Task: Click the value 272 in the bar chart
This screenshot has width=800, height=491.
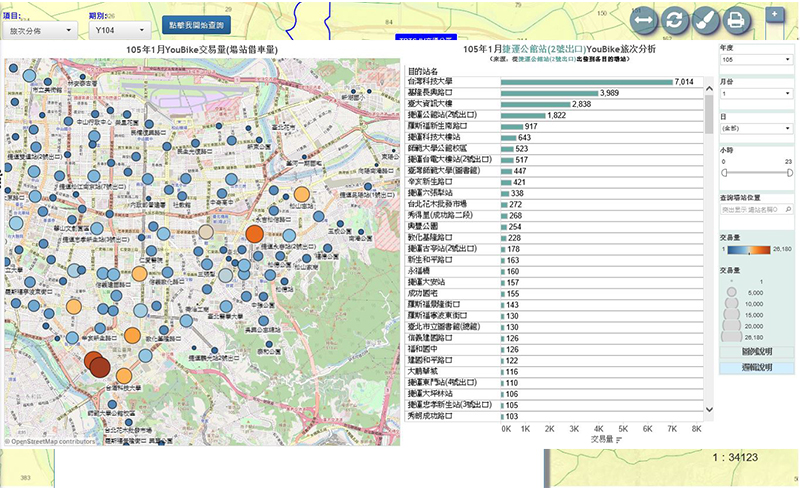Action: click(x=515, y=205)
